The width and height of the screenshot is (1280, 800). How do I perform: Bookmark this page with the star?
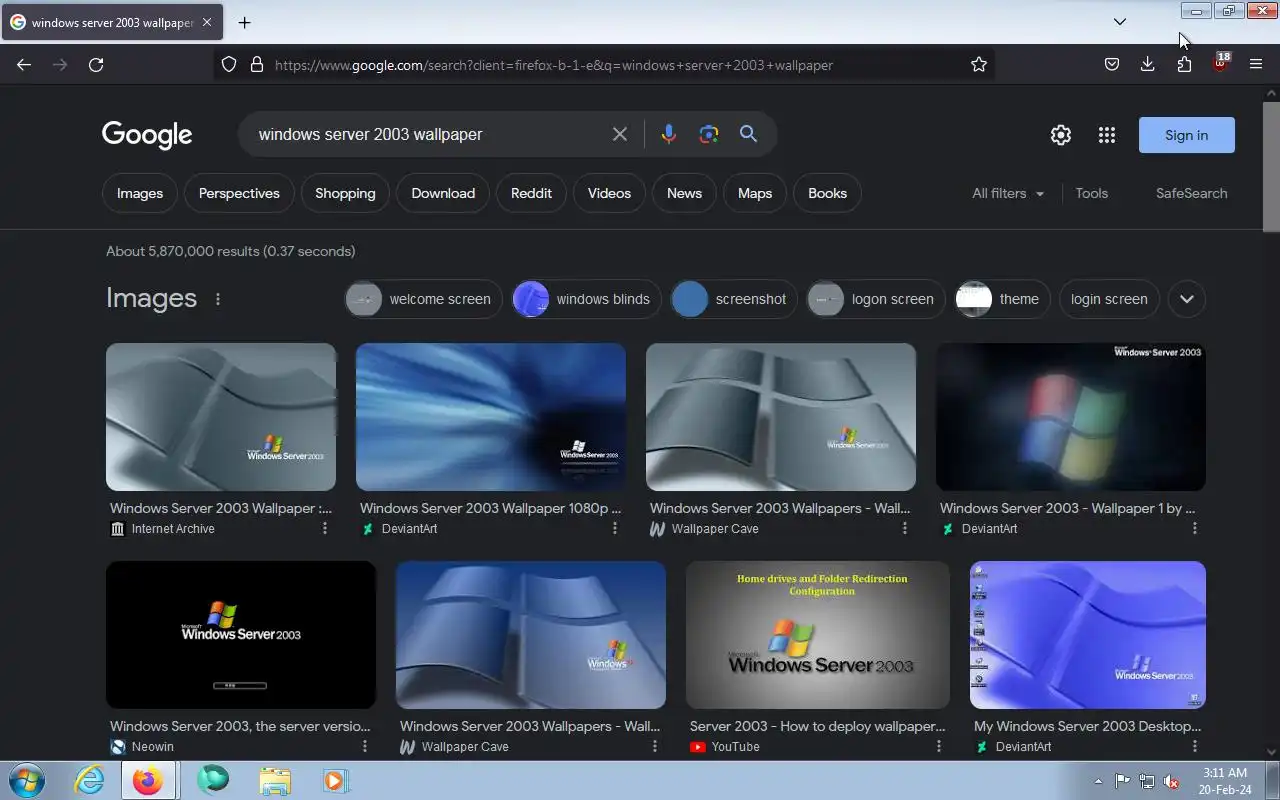point(979,64)
